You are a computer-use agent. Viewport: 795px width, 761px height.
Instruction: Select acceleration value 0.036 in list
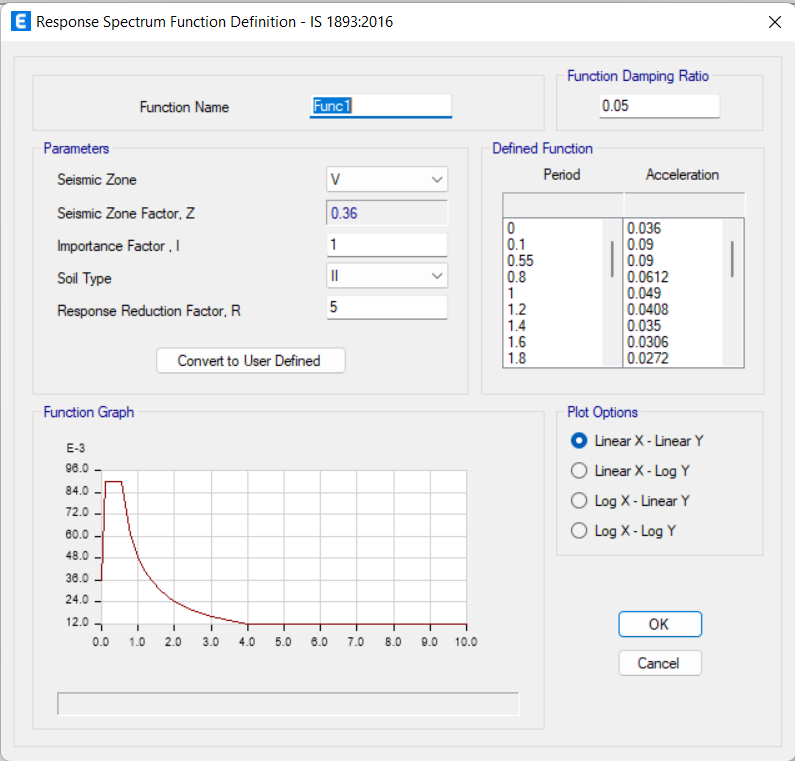pyautogui.click(x=644, y=228)
